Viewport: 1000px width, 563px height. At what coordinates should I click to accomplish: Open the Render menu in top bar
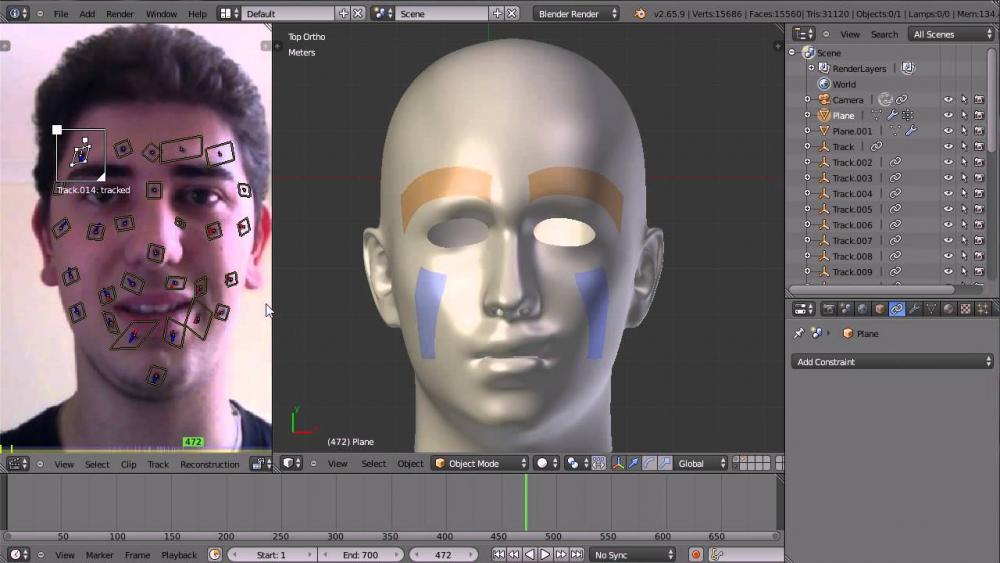[120, 14]
